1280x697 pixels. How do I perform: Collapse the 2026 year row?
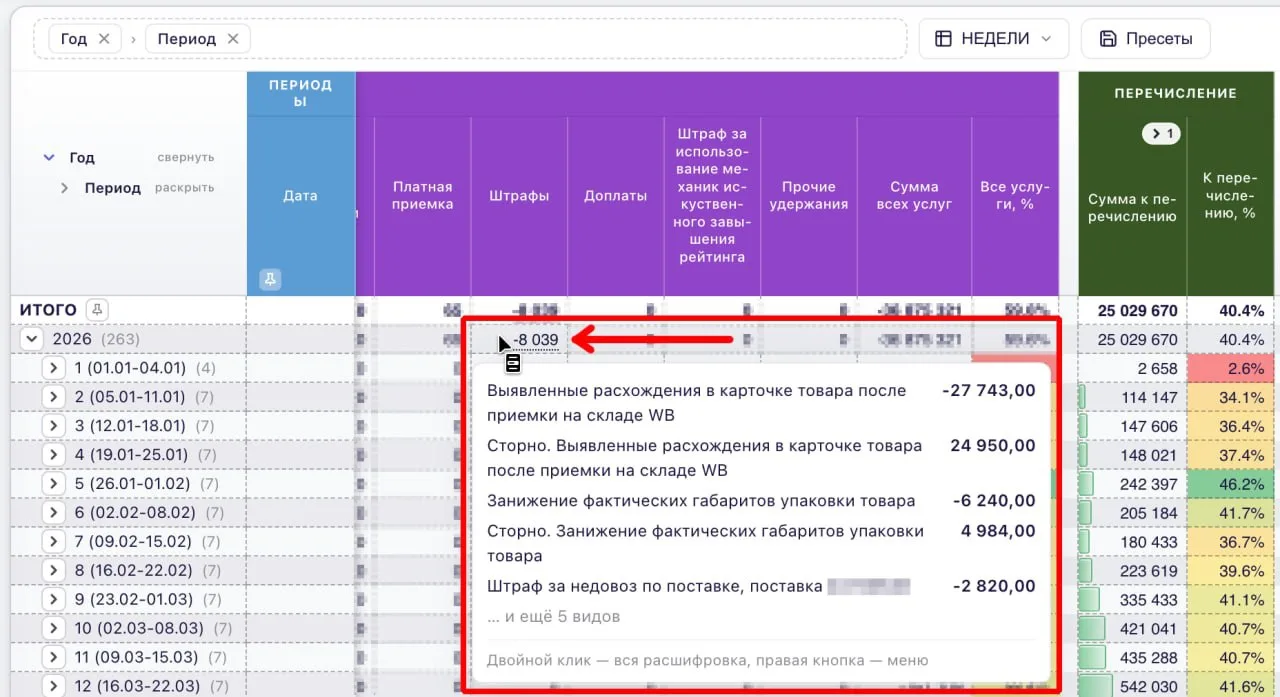pos(32,339)
